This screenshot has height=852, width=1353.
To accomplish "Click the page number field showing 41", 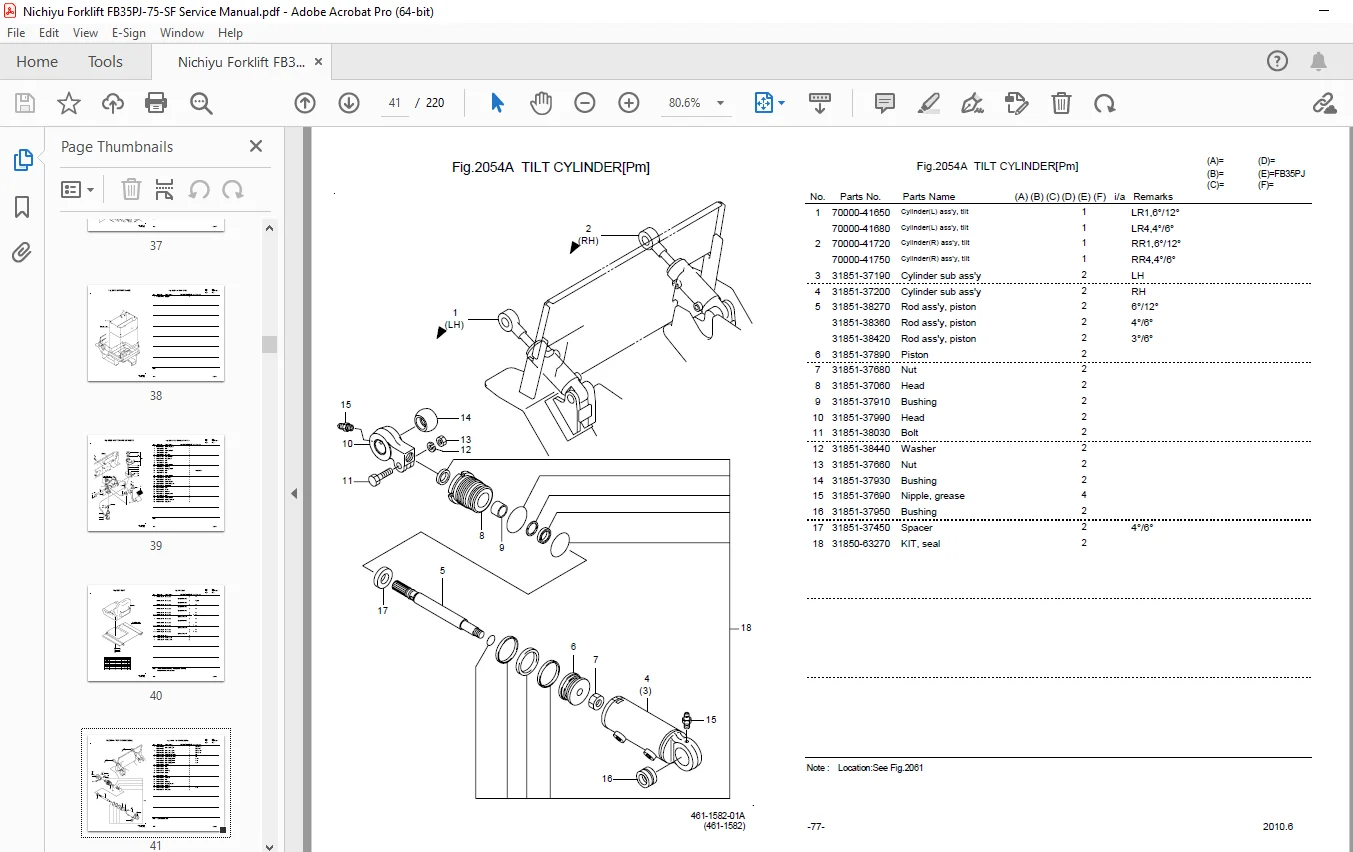I will (x=395, y=103).
